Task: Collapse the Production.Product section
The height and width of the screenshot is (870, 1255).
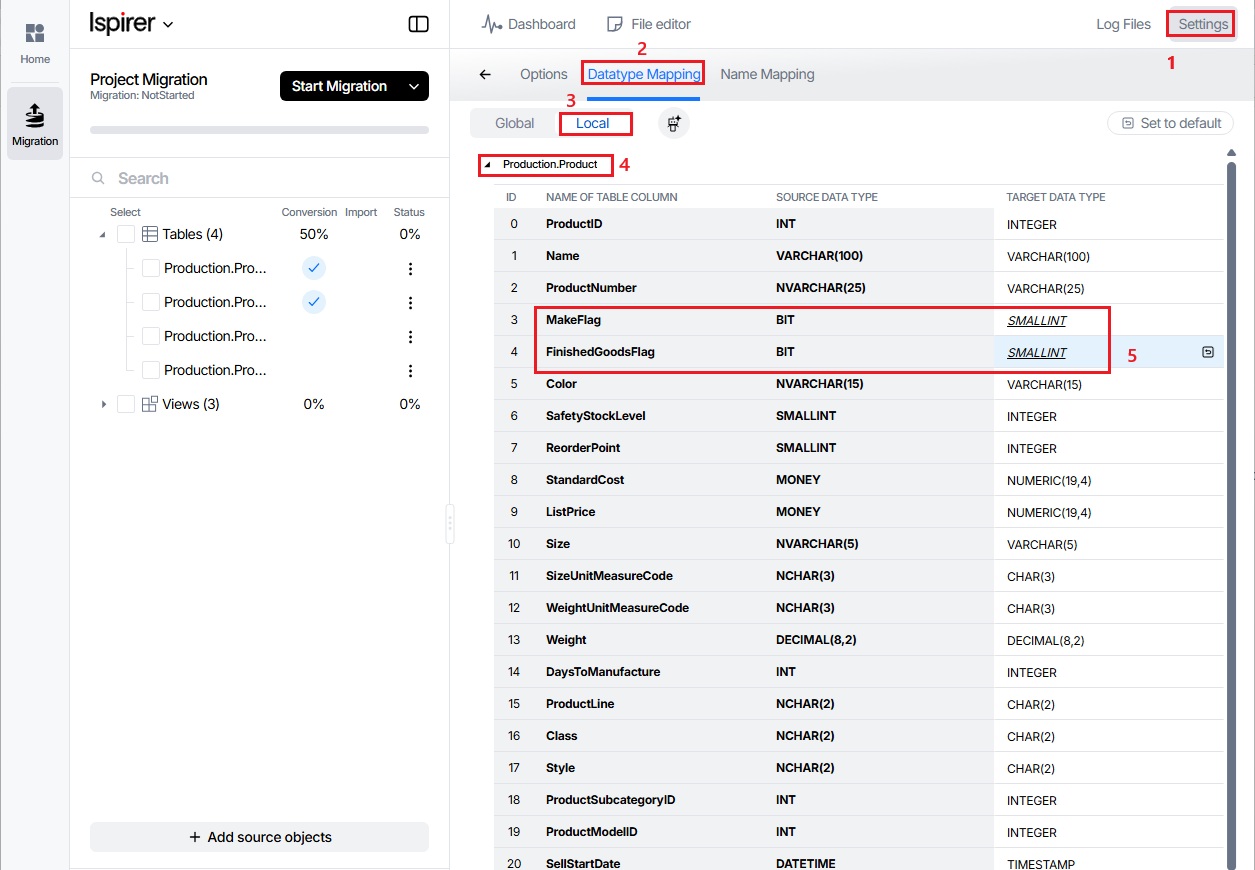Action: click(x=487, y=165)
